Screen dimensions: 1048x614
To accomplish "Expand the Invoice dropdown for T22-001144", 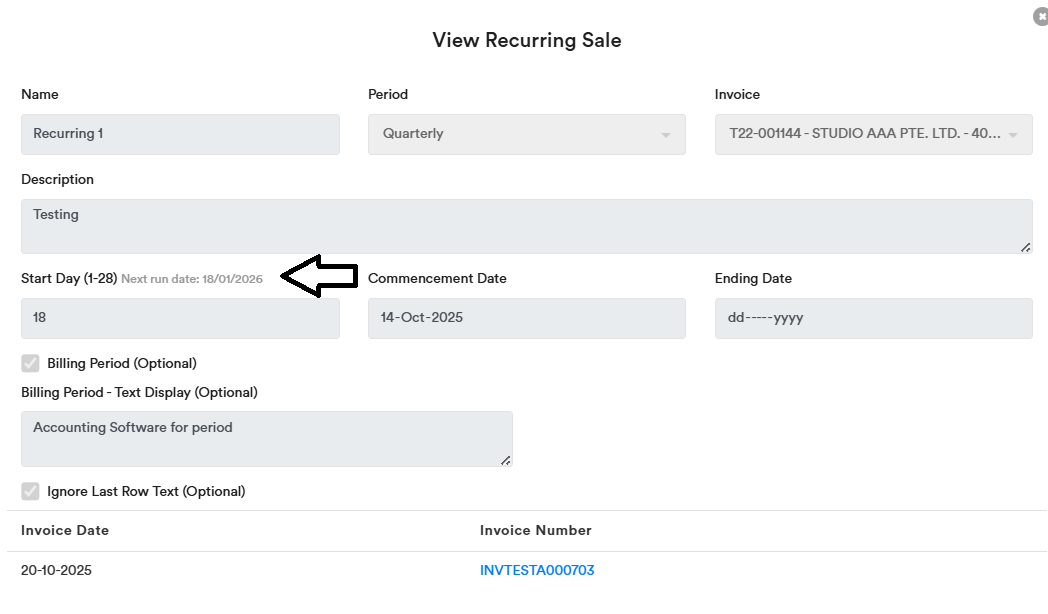I will (873, 134).
